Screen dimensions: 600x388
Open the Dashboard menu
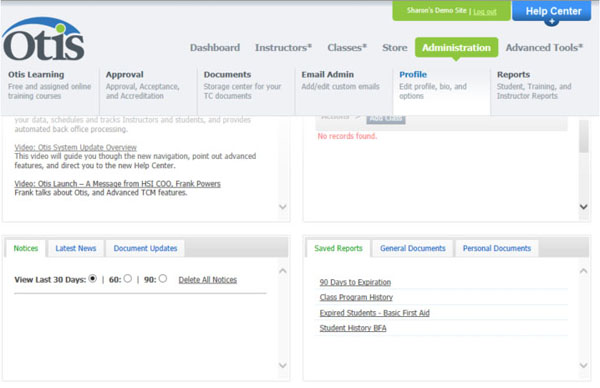coord(215,47)
